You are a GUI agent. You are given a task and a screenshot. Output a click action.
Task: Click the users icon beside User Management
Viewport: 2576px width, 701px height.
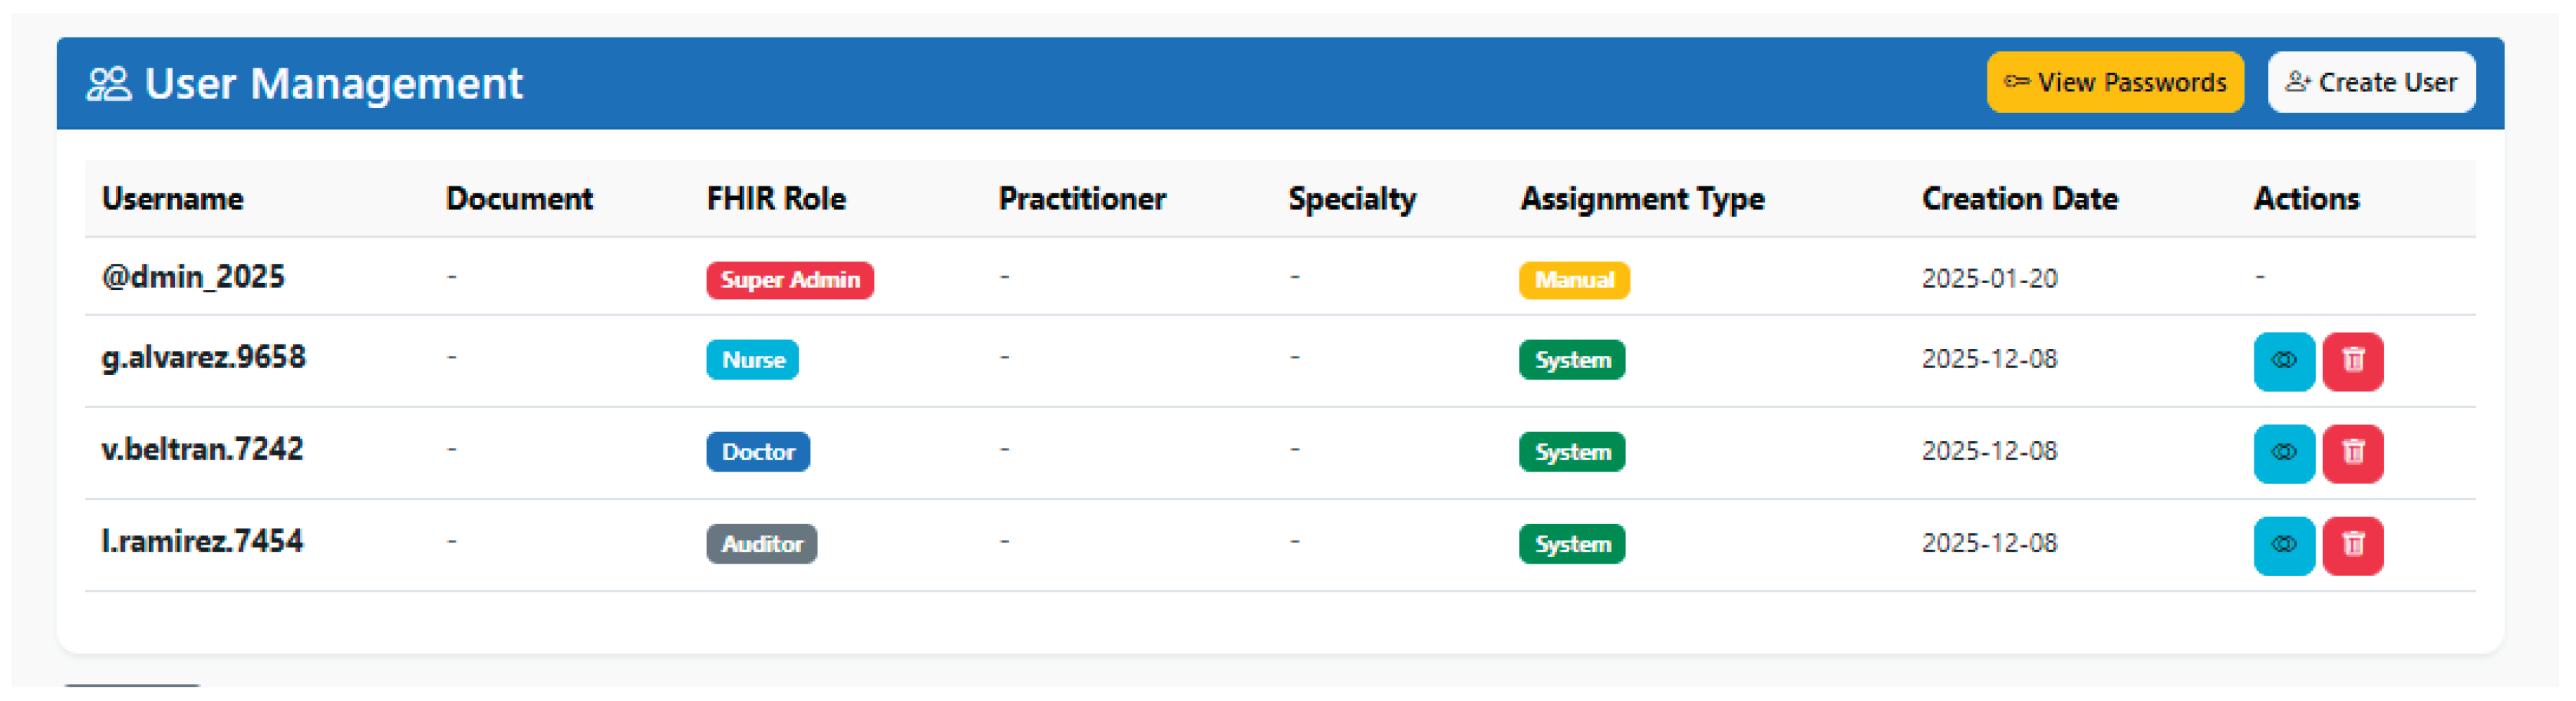click(108, 84)
